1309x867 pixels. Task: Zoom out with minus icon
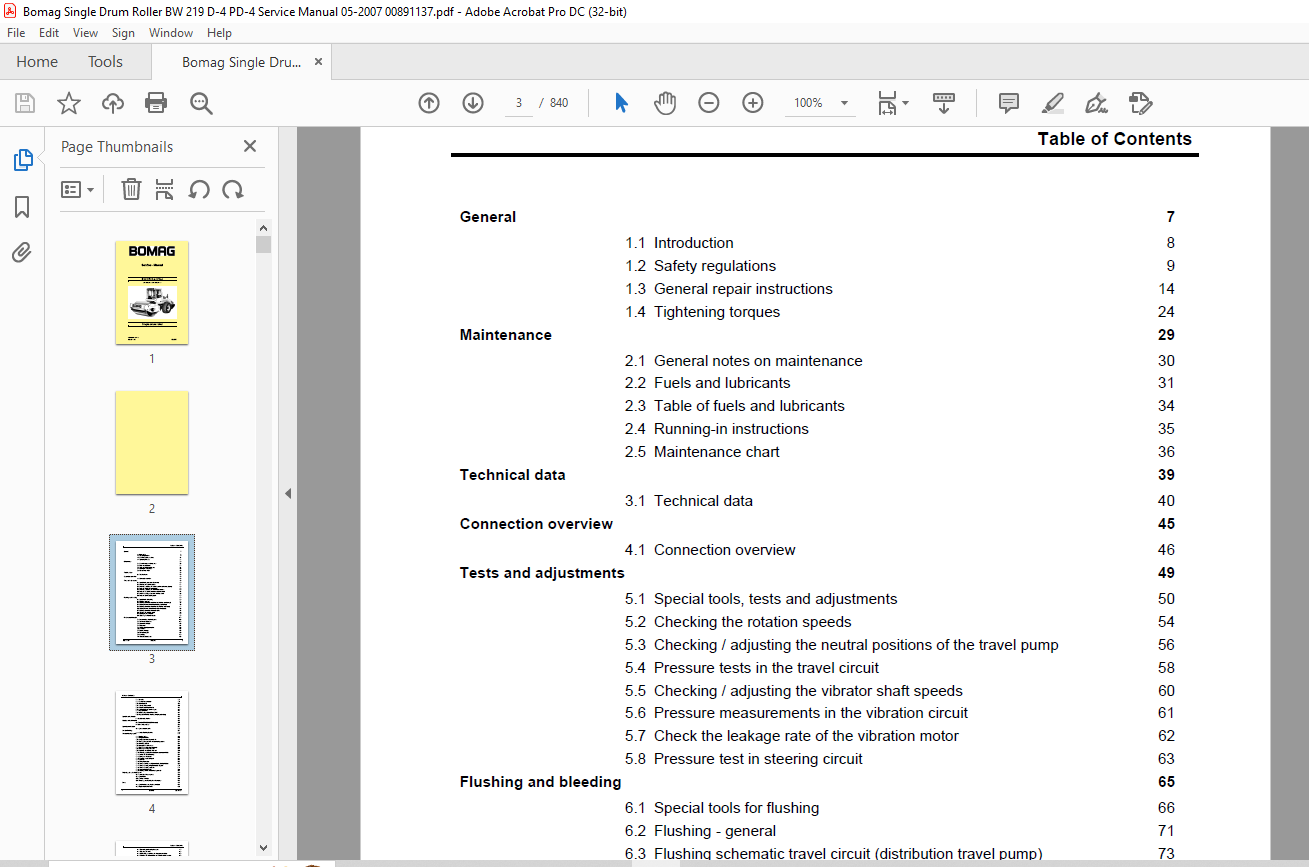709,103
